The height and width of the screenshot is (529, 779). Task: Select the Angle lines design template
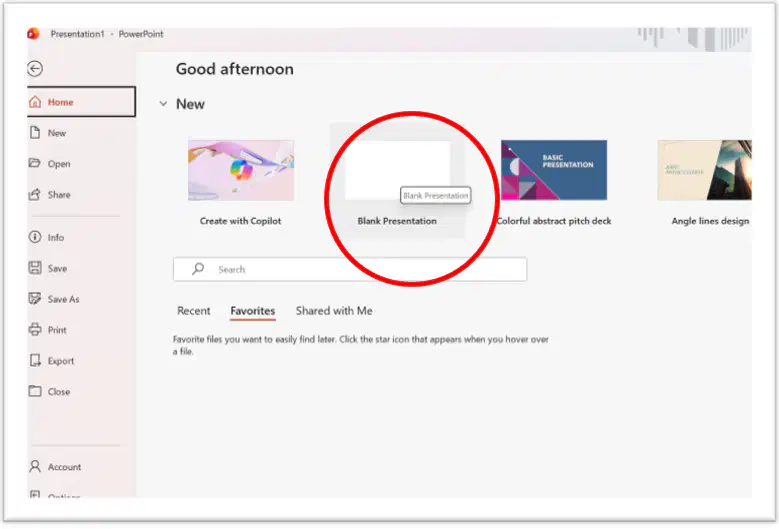[704, 170]
